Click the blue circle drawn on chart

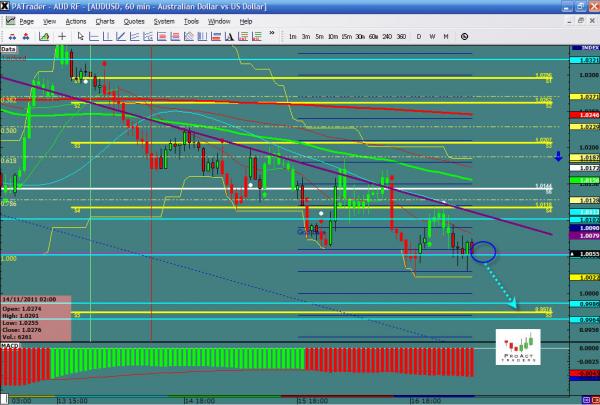tap(482, 252)
